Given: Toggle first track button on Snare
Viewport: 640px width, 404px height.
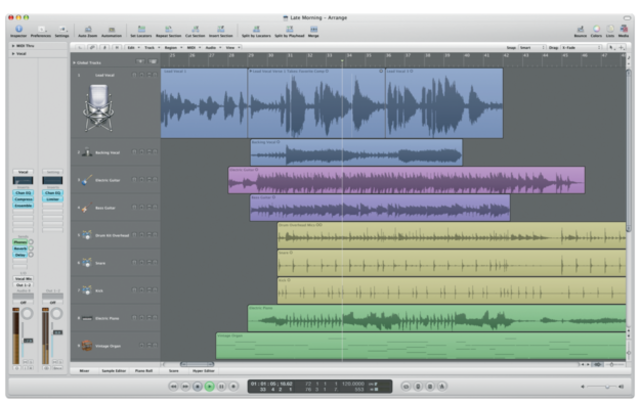Looking at the screenshot, I should 134,262.
